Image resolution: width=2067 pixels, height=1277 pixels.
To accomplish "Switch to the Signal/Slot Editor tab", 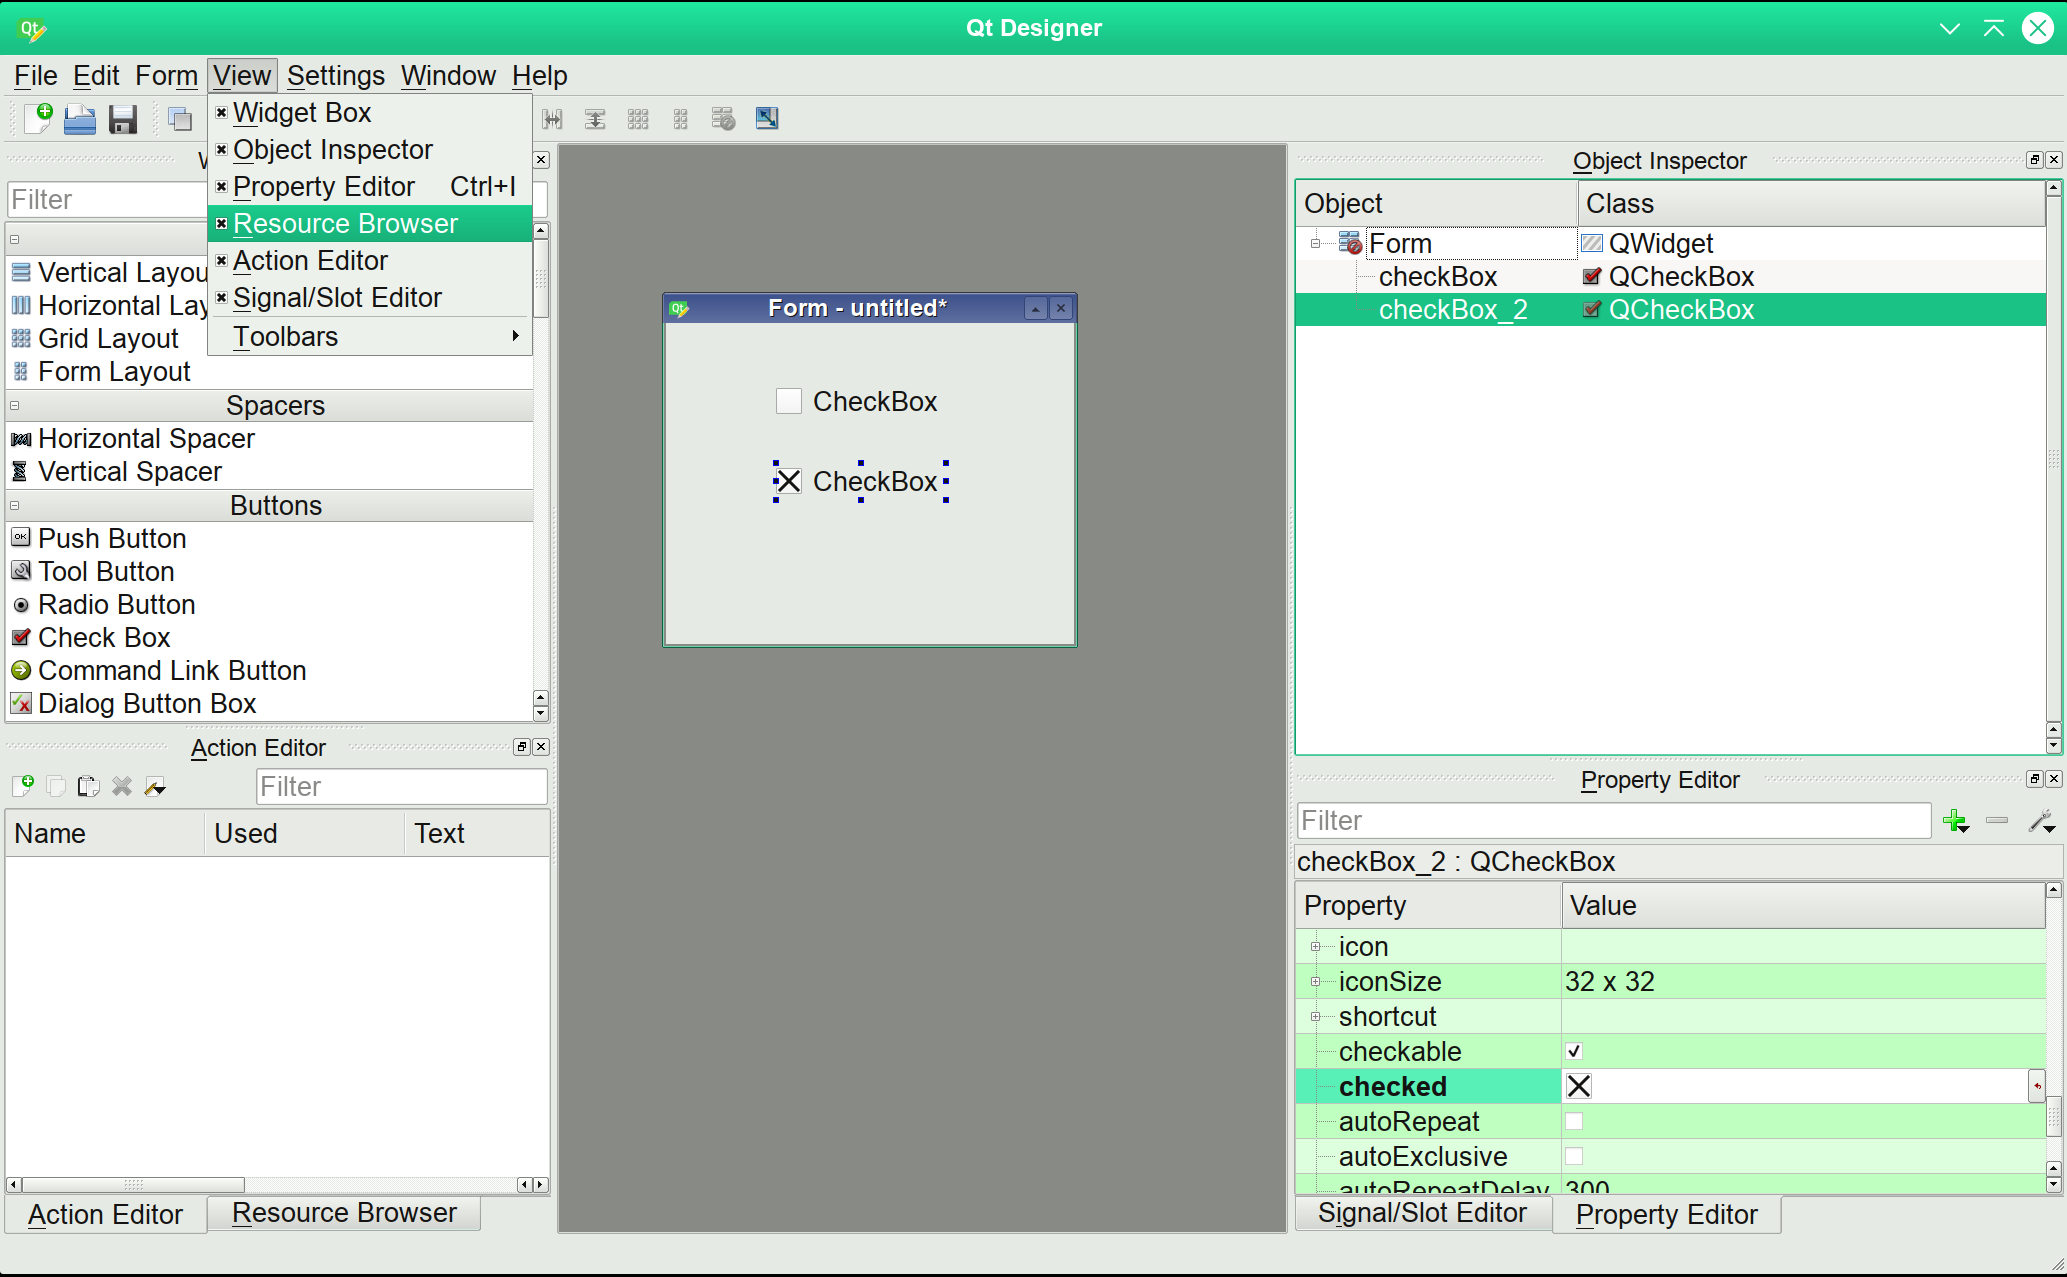I will click(1422, 1213).
